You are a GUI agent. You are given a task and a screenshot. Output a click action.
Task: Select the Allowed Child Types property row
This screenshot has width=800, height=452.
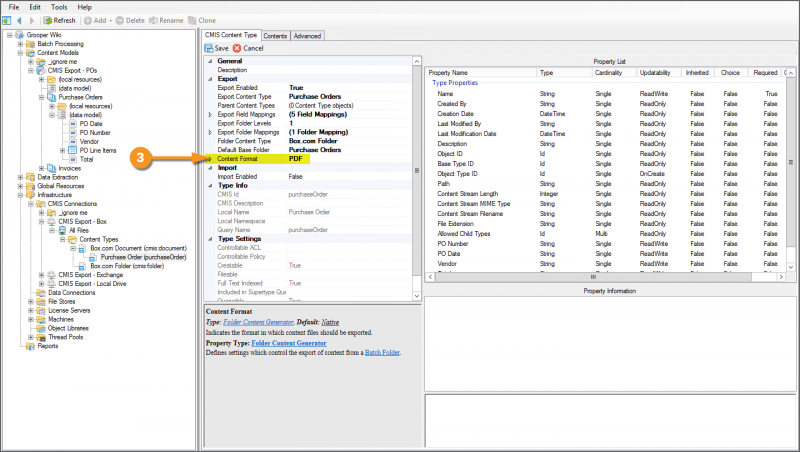(x=607, y=234)
